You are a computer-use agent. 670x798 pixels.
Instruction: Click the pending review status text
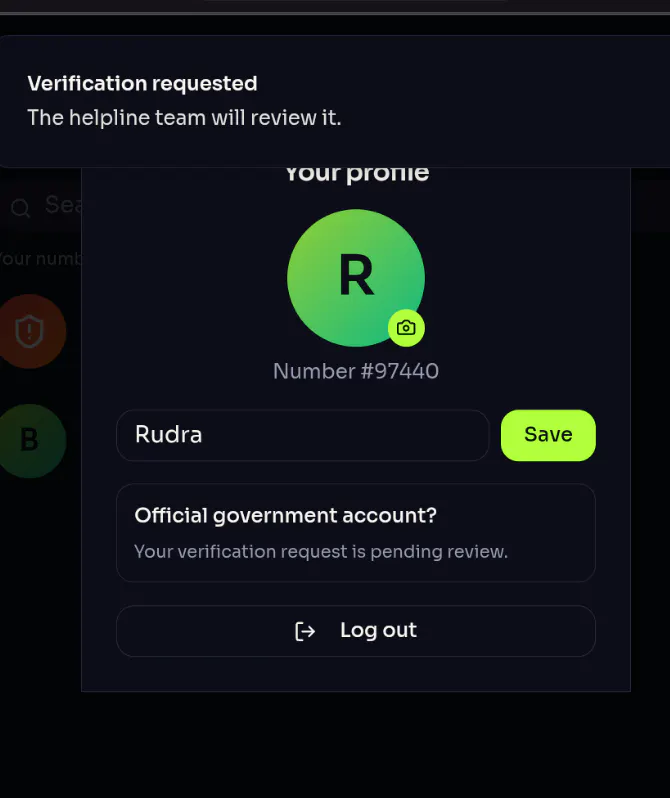pos(321,552)
